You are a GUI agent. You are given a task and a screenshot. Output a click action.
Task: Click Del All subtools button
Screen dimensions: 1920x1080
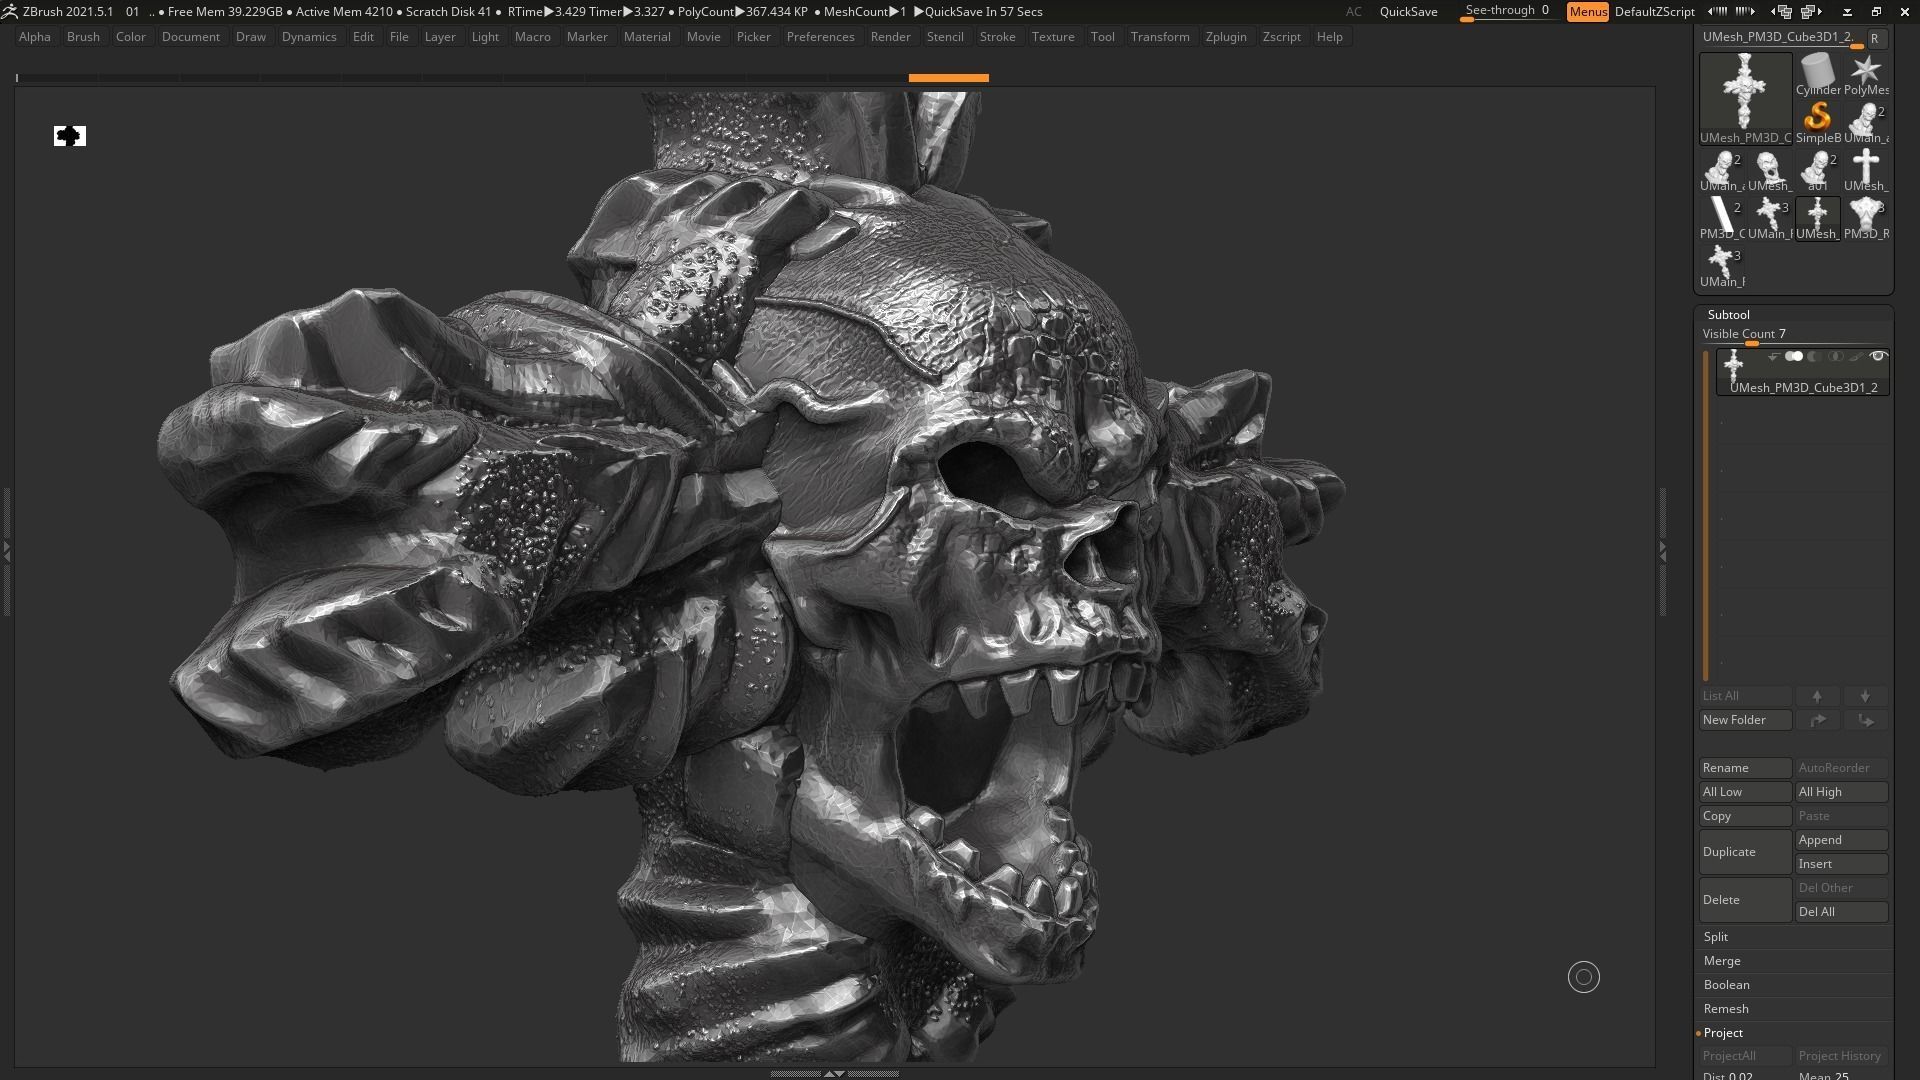pos(1841,912)
